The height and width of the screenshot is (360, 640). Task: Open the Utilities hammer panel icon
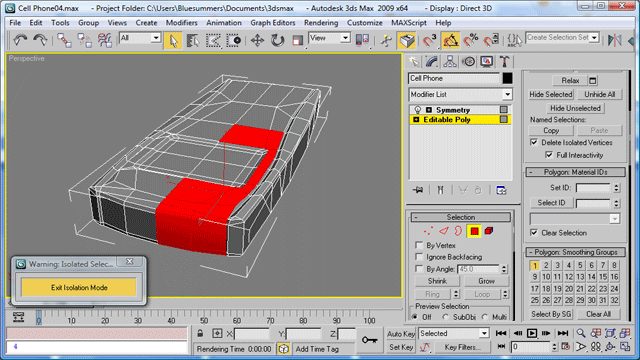tap(504, 62)
